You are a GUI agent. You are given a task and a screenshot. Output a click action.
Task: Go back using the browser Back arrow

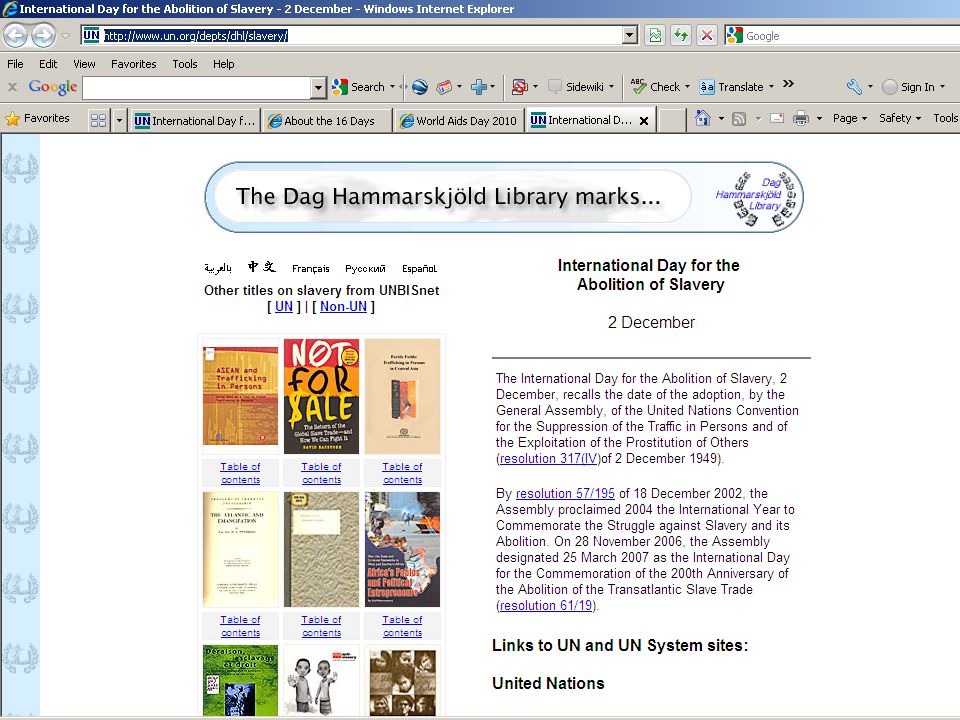[x=16, y=36]
